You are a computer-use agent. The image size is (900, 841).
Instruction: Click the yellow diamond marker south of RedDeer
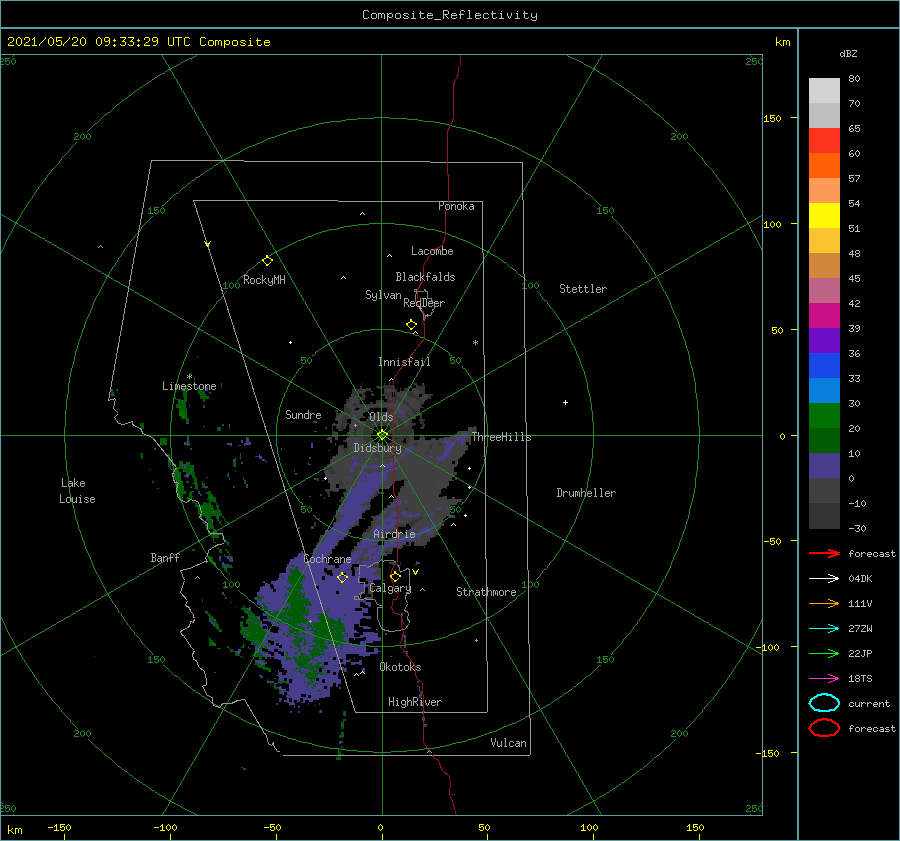[x=411, y=325]
